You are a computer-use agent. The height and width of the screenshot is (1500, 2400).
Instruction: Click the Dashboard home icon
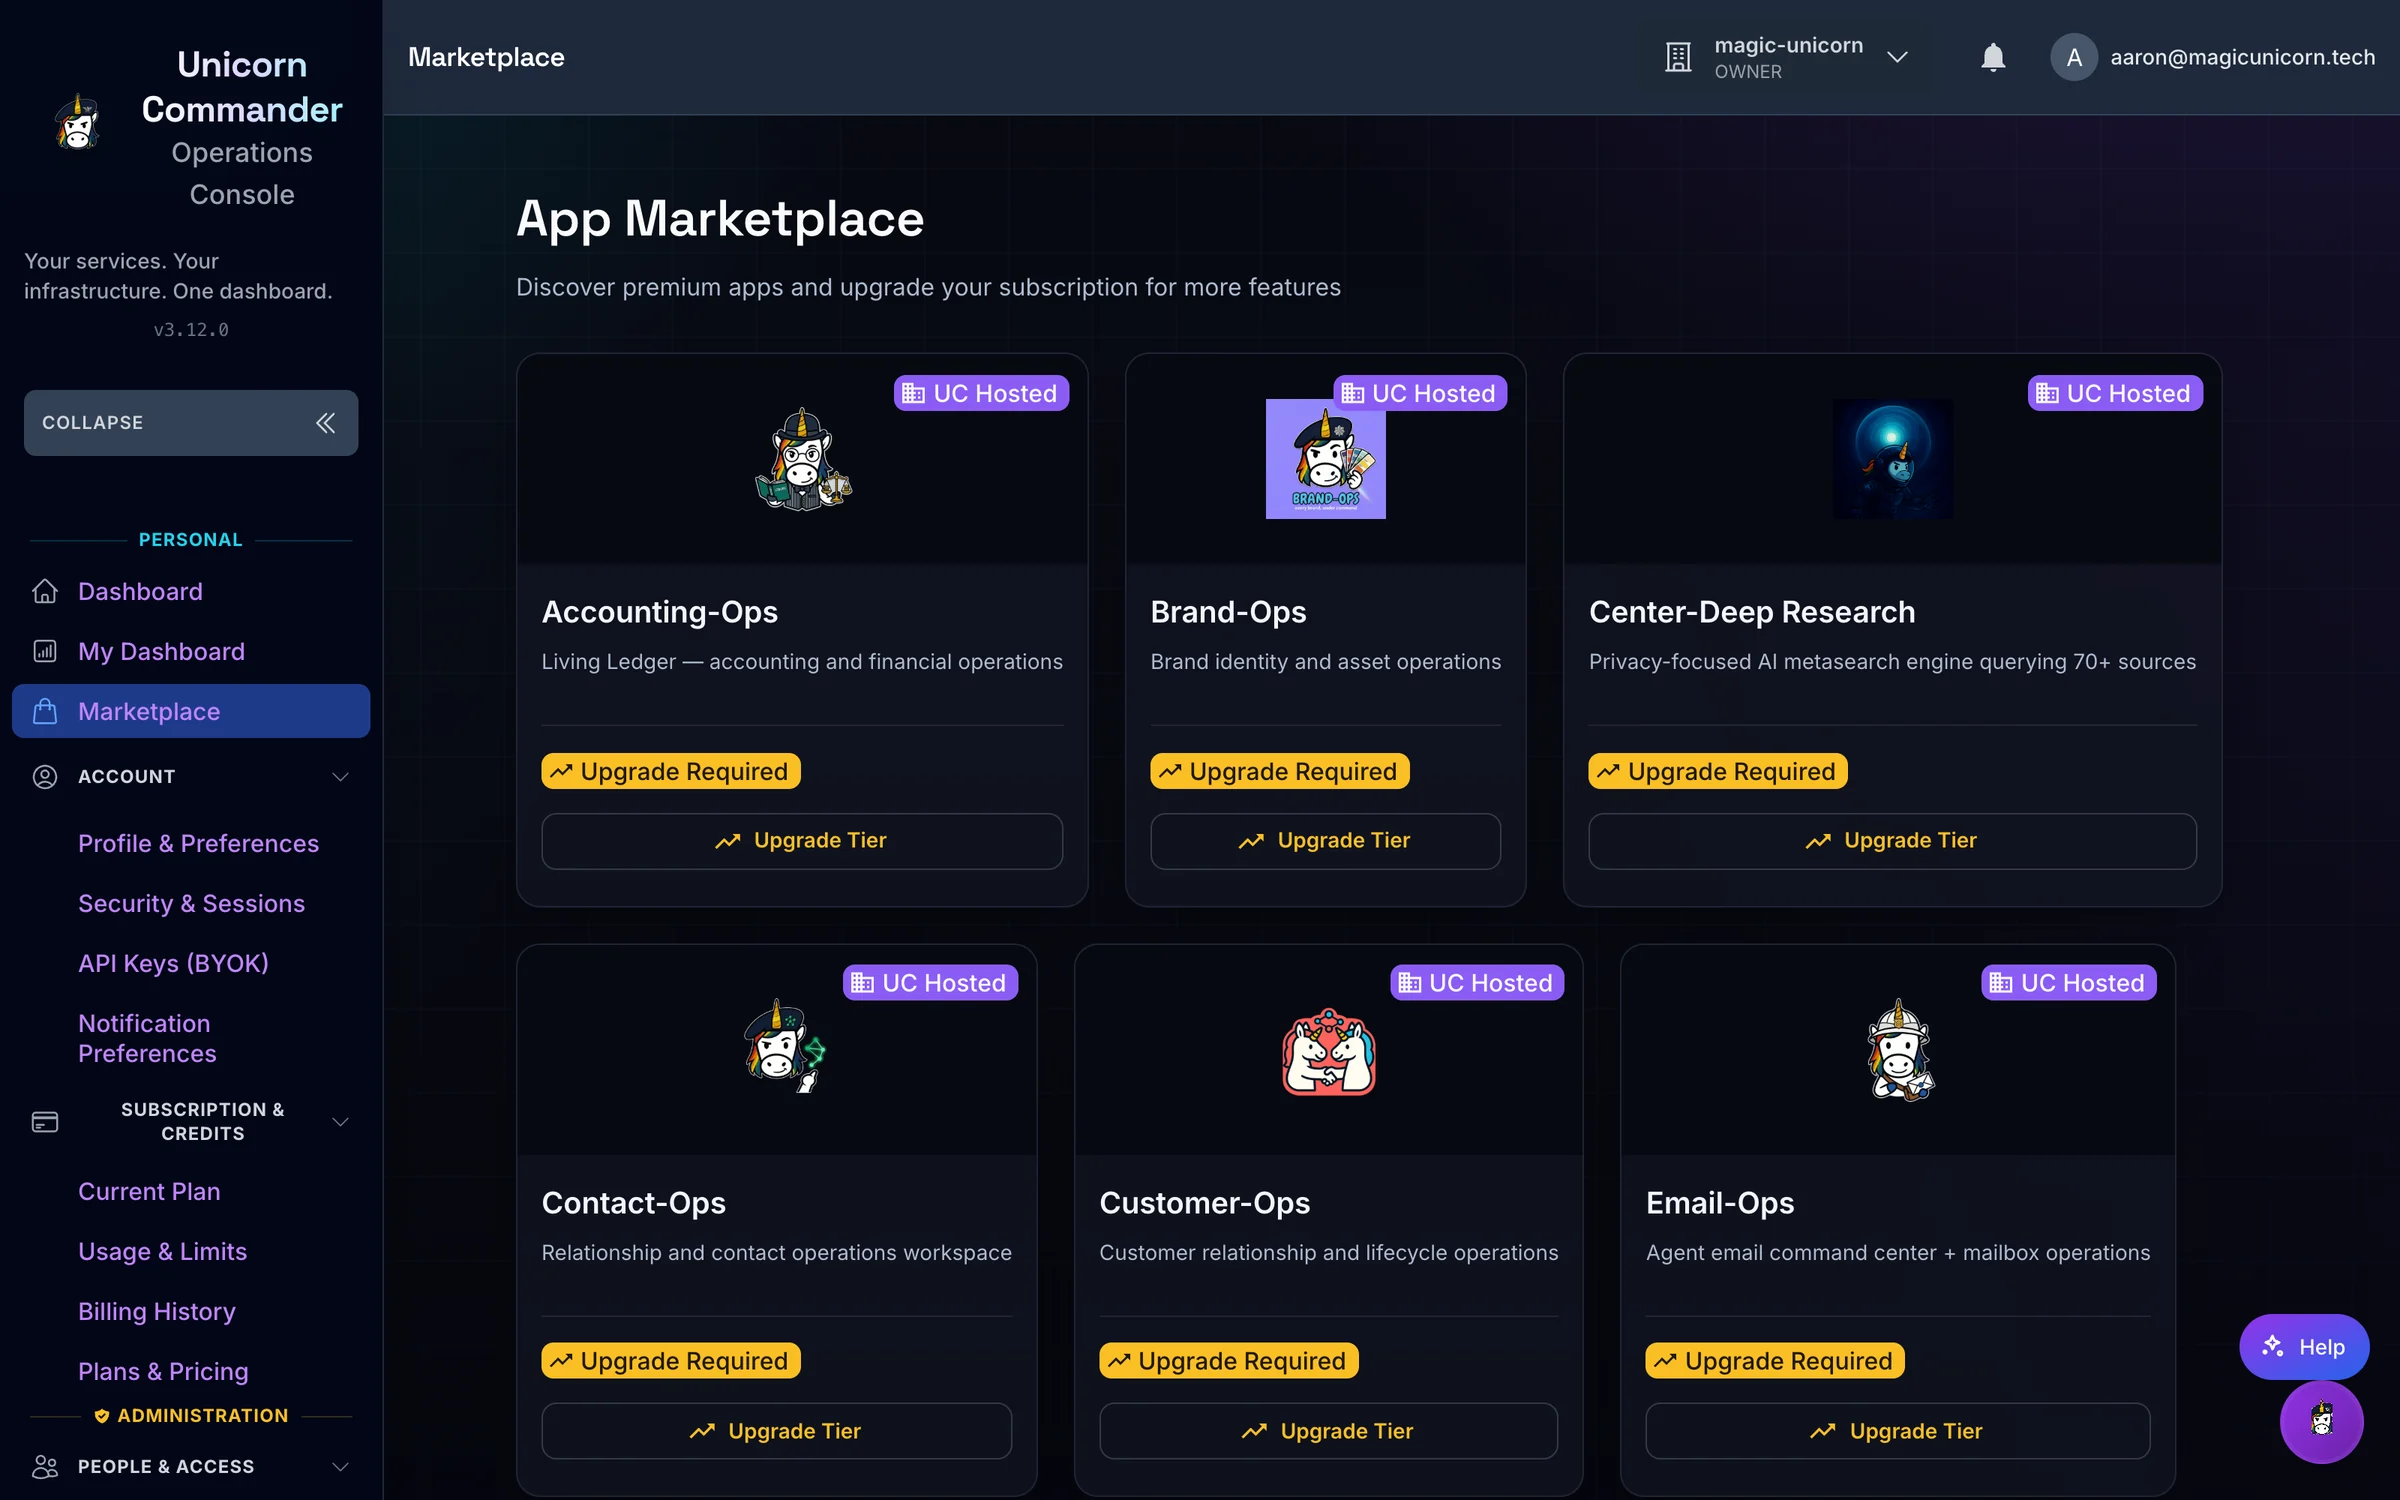click(x=45, y=591)
